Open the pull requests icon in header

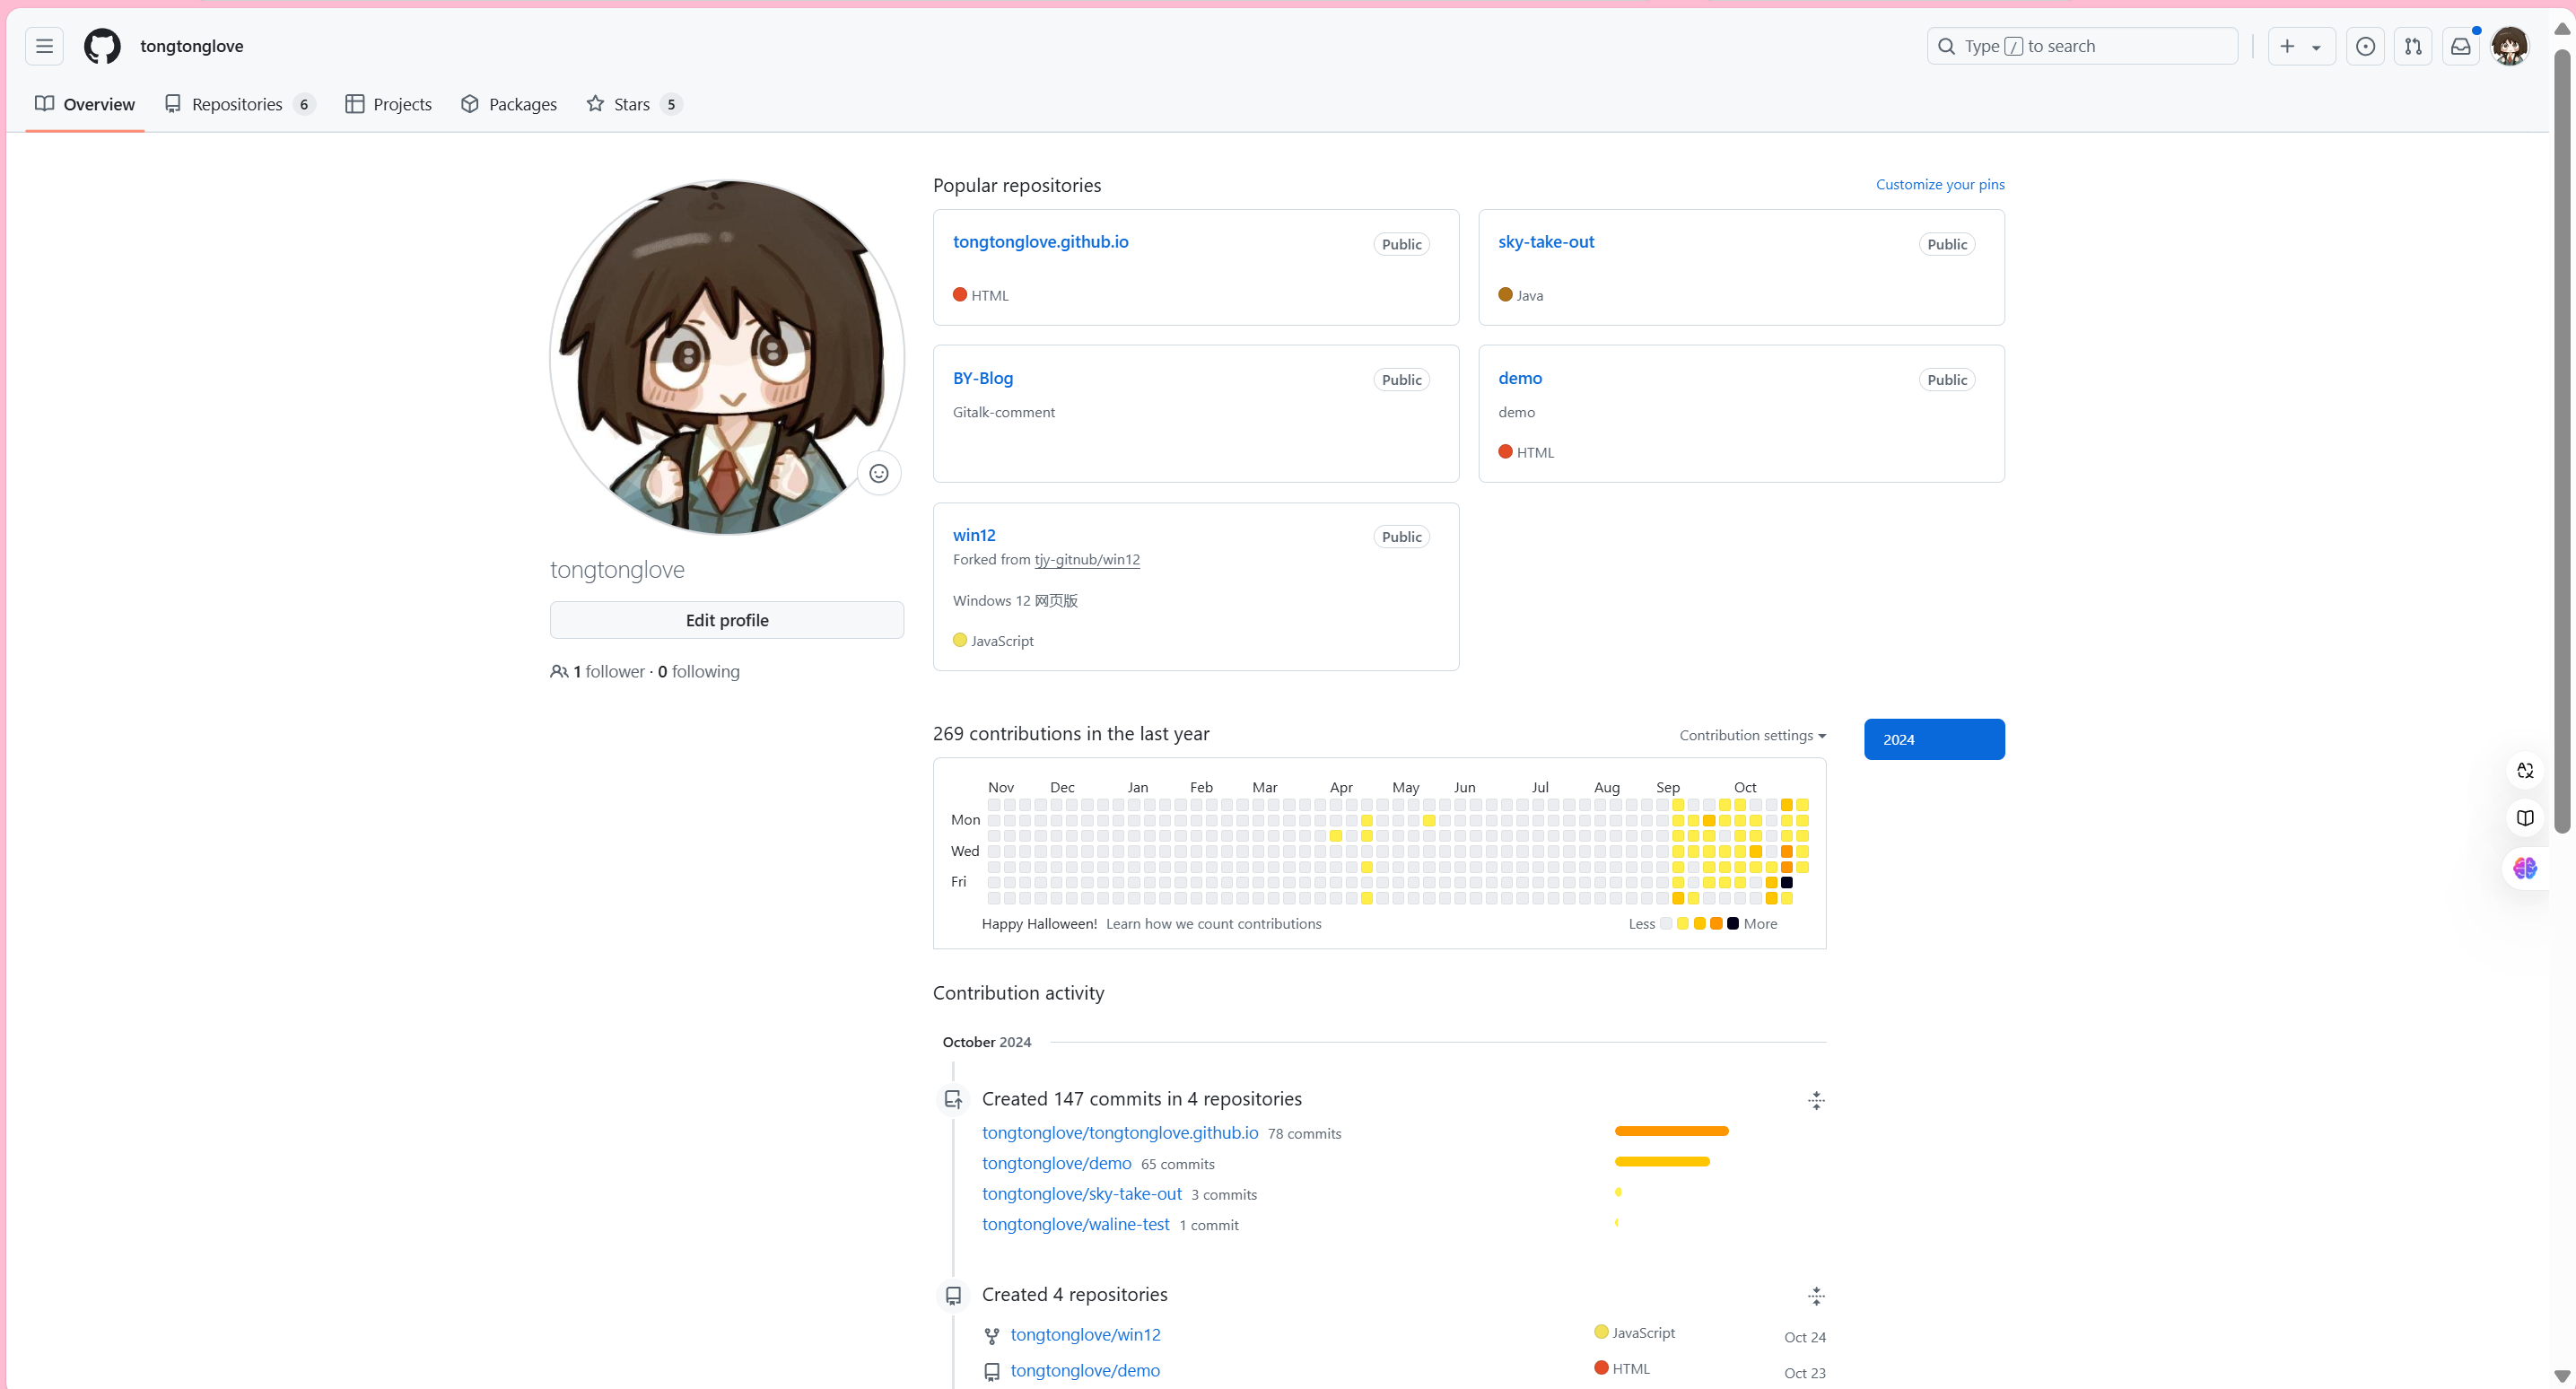tap(2413, 46)
